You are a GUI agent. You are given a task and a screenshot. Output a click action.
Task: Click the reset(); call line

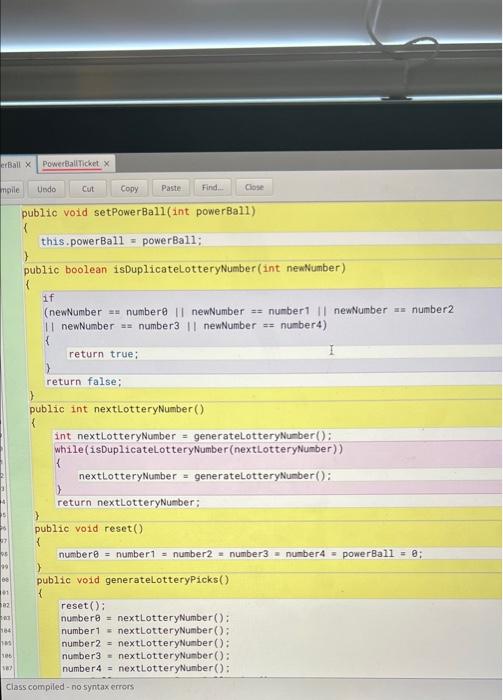tap(83, 606)
